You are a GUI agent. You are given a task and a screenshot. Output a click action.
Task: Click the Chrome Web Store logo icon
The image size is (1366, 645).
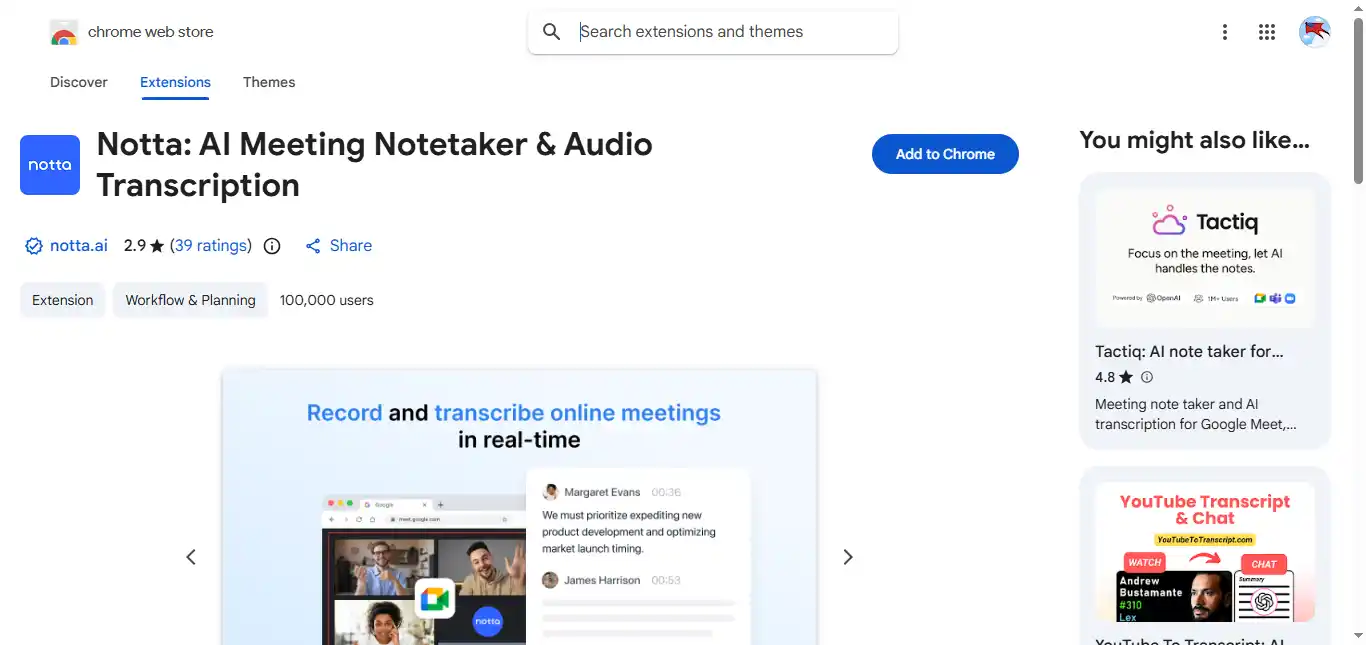pyautogui.click(x=63, y=33)
